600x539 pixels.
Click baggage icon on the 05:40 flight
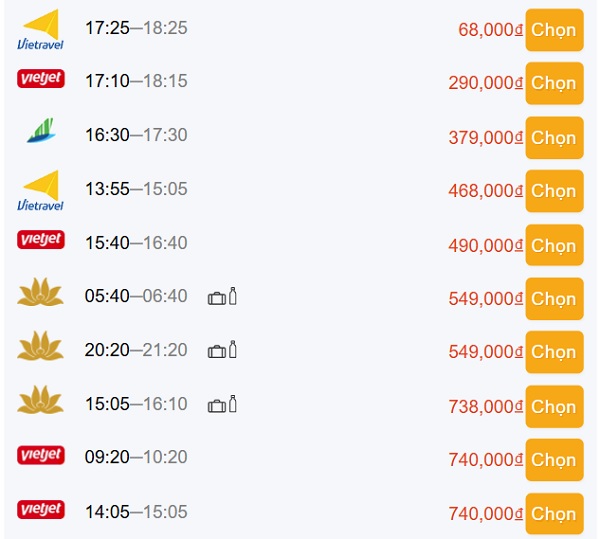click(x=217, y=298)
